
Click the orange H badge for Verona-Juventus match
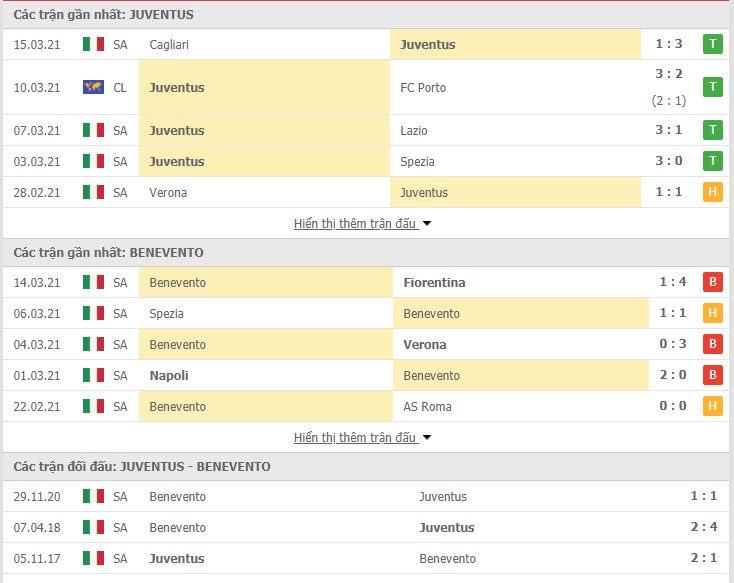(x=712, y=192)
